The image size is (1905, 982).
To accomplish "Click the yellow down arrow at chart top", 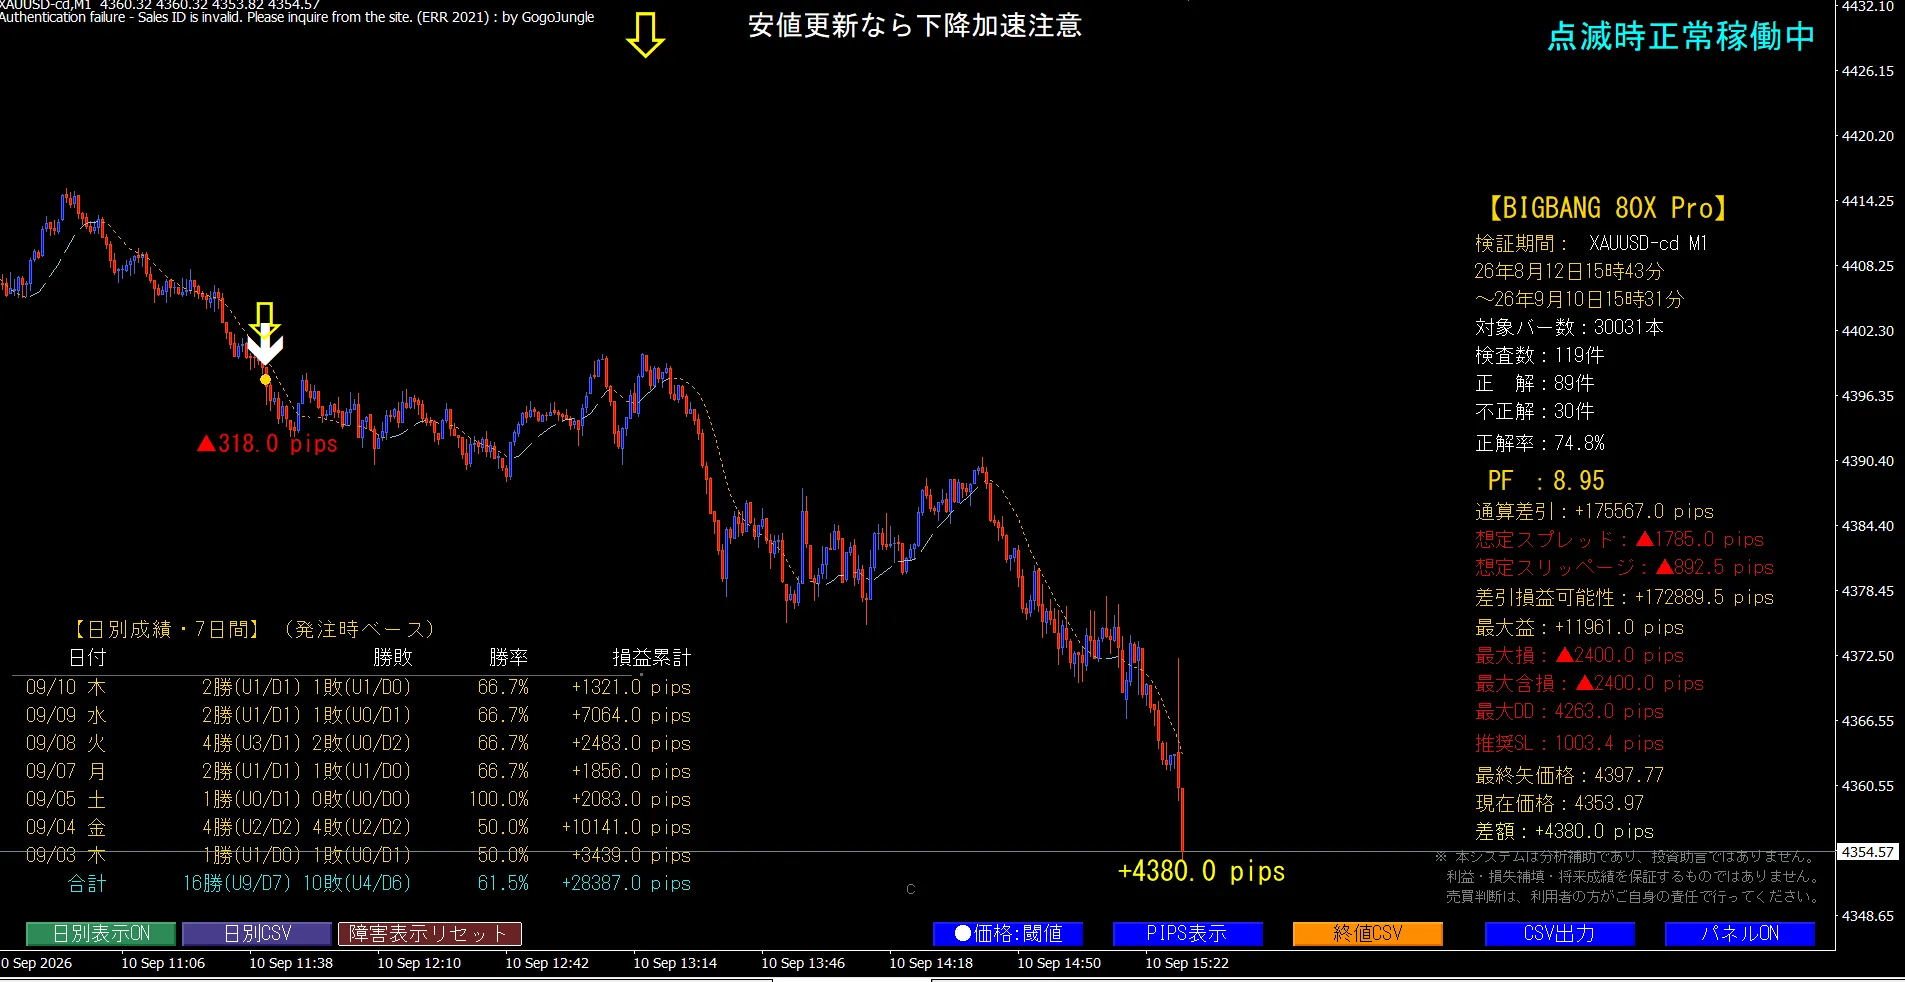I will click(645, 35).
